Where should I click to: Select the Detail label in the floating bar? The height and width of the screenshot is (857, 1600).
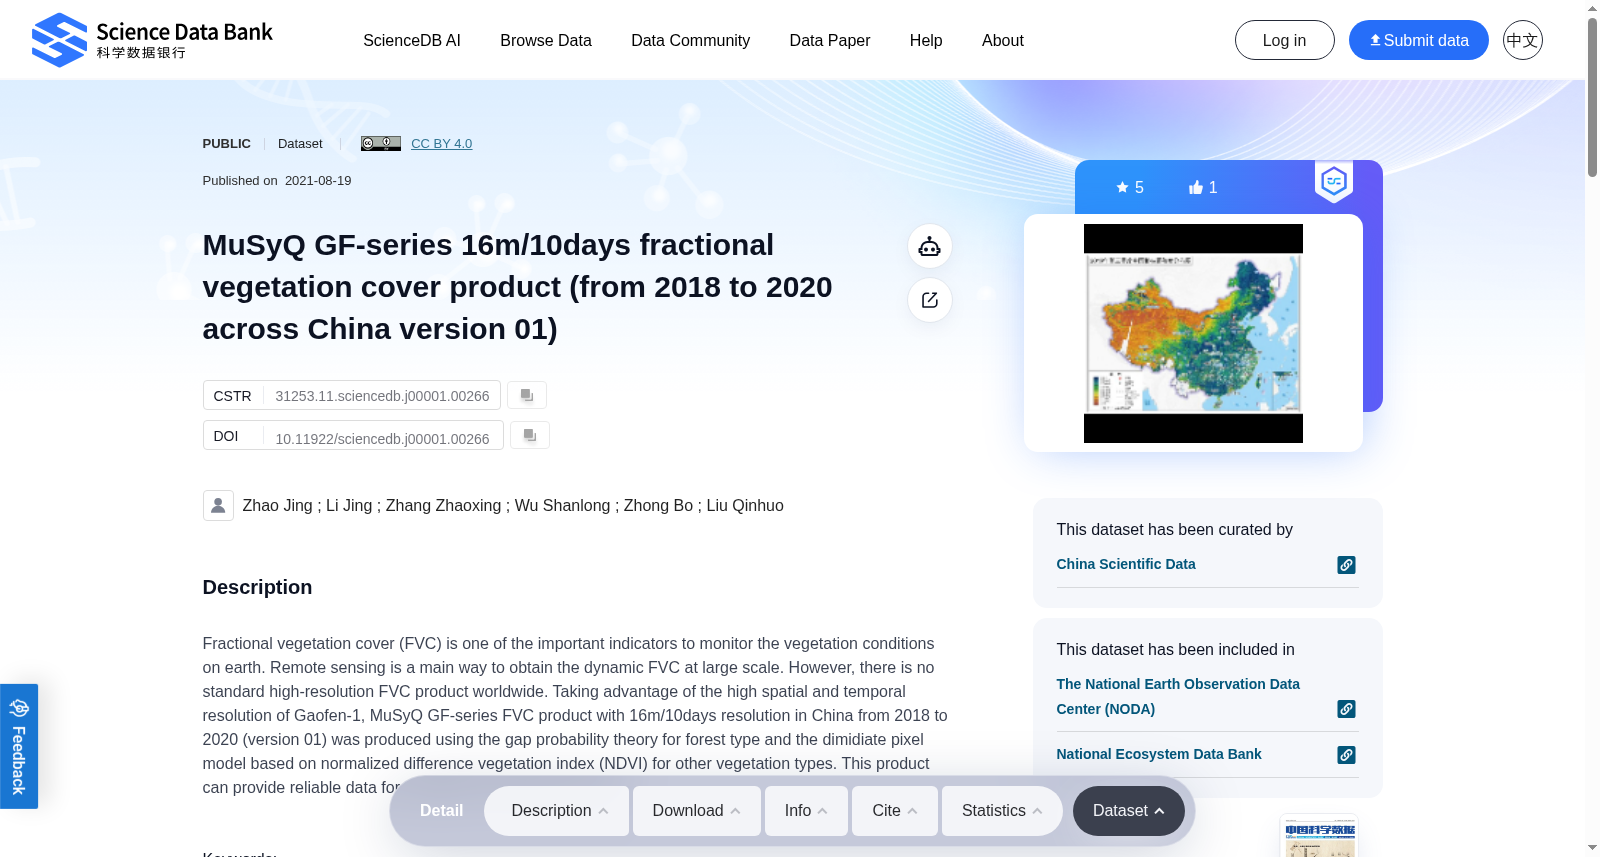(441, 811)
